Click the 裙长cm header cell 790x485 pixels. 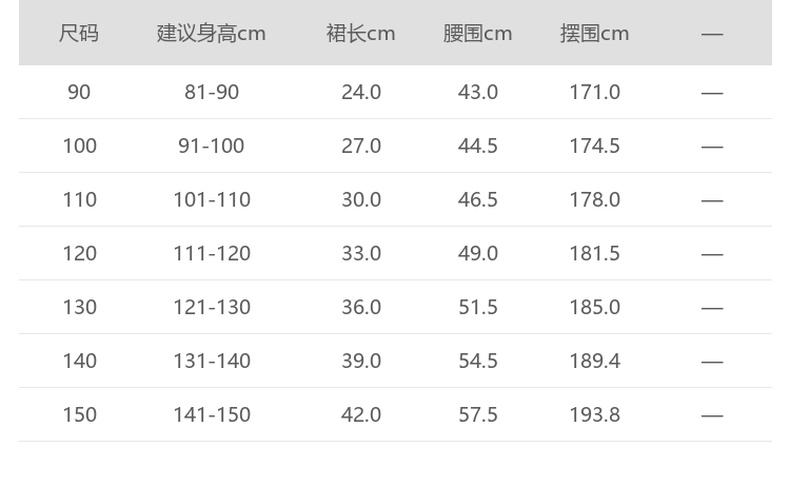[361, 34]
